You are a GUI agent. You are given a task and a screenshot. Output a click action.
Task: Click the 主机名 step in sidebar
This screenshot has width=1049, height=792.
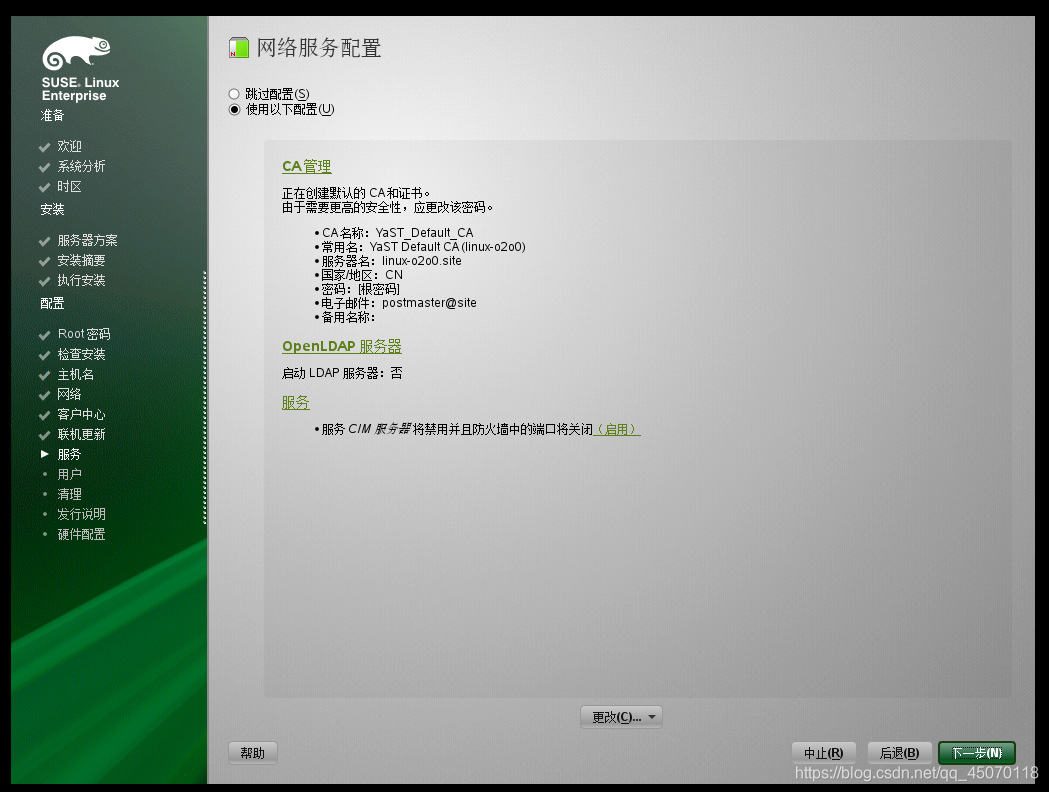click(76, 375)
